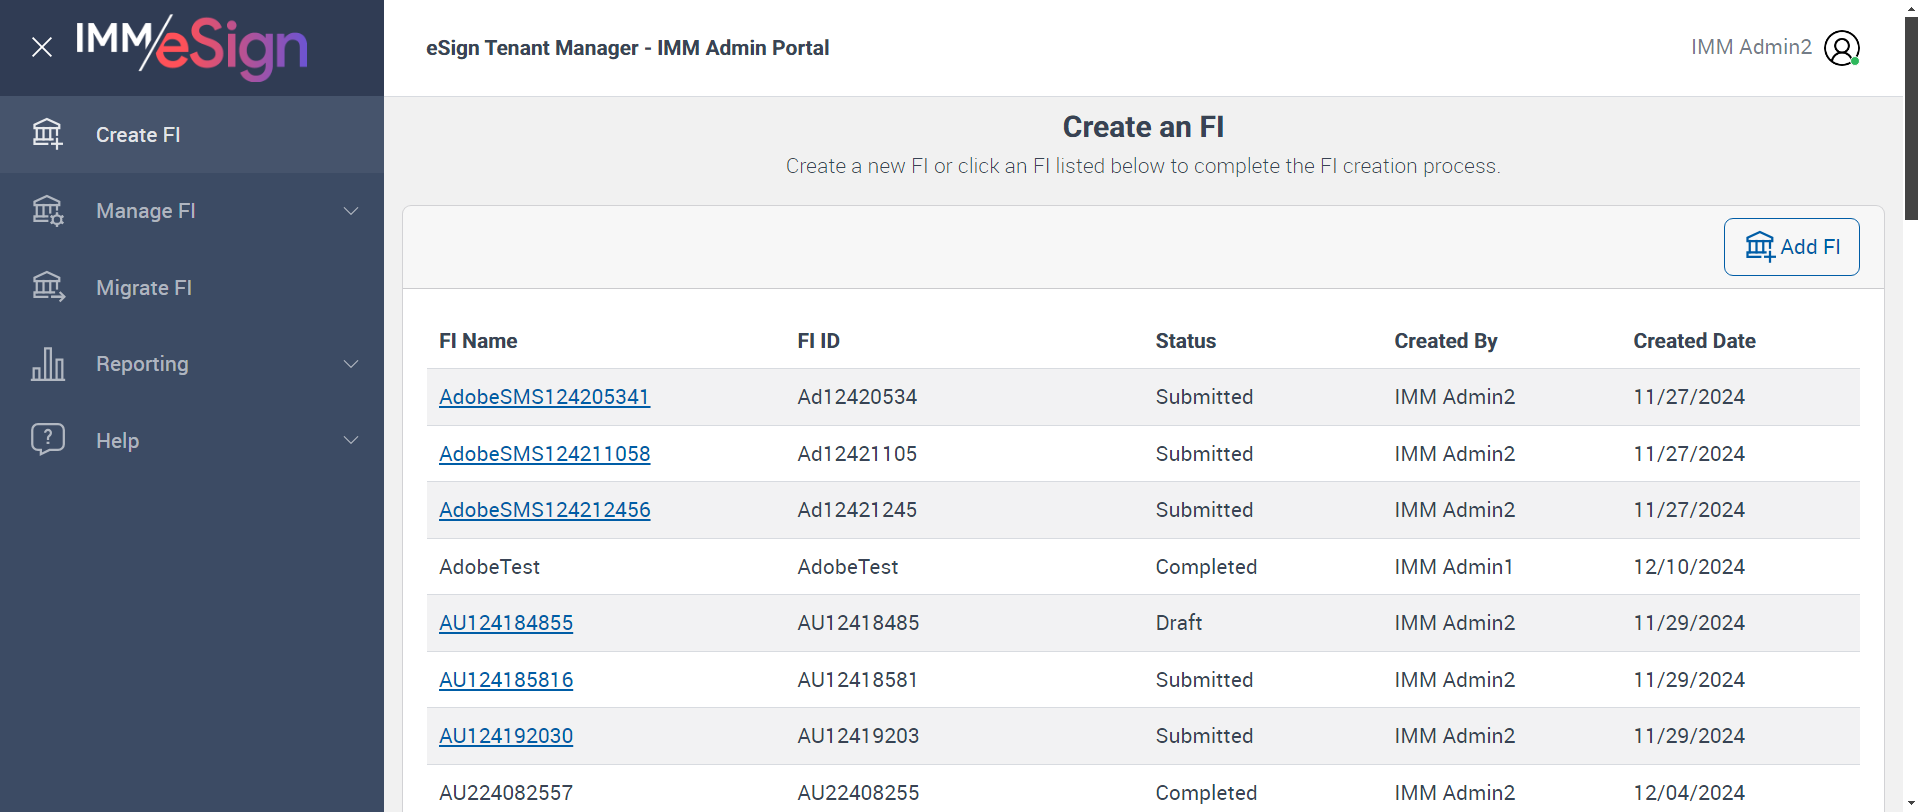Open the AU124184855 draft FI link
This screenshot has height=812, width=1920.
[506, 623]
